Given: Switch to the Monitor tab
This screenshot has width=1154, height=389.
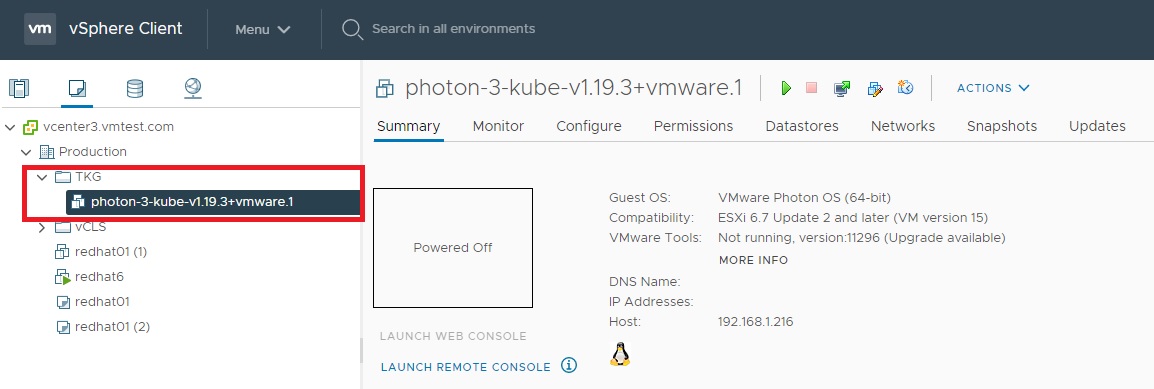Looking at the screenshot, I should coord(498,126).
